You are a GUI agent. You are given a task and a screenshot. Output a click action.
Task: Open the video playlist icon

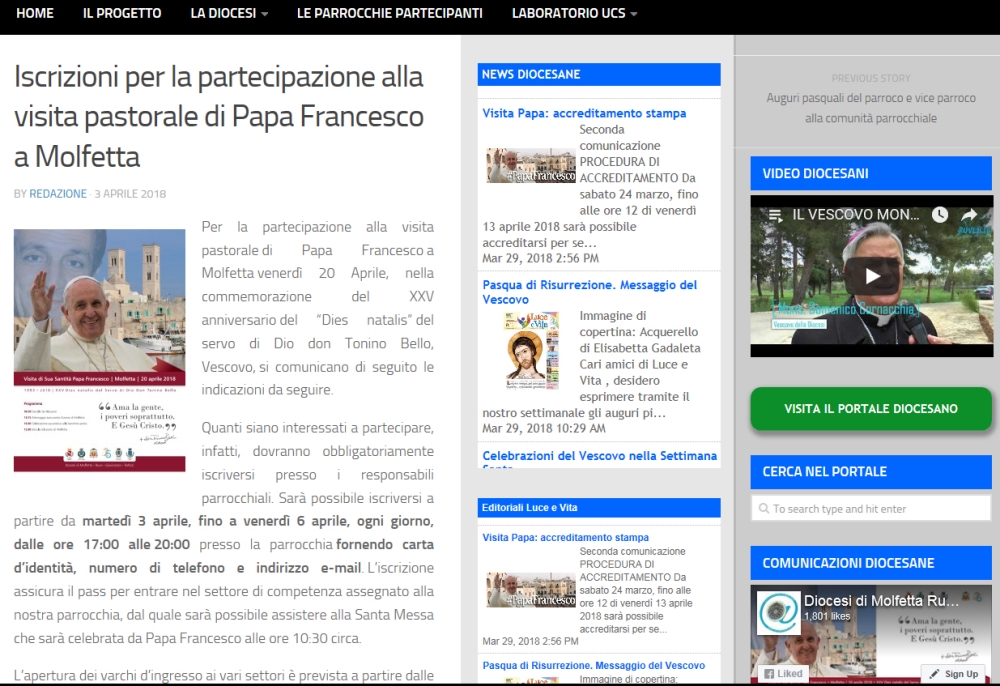coord(776,215)
